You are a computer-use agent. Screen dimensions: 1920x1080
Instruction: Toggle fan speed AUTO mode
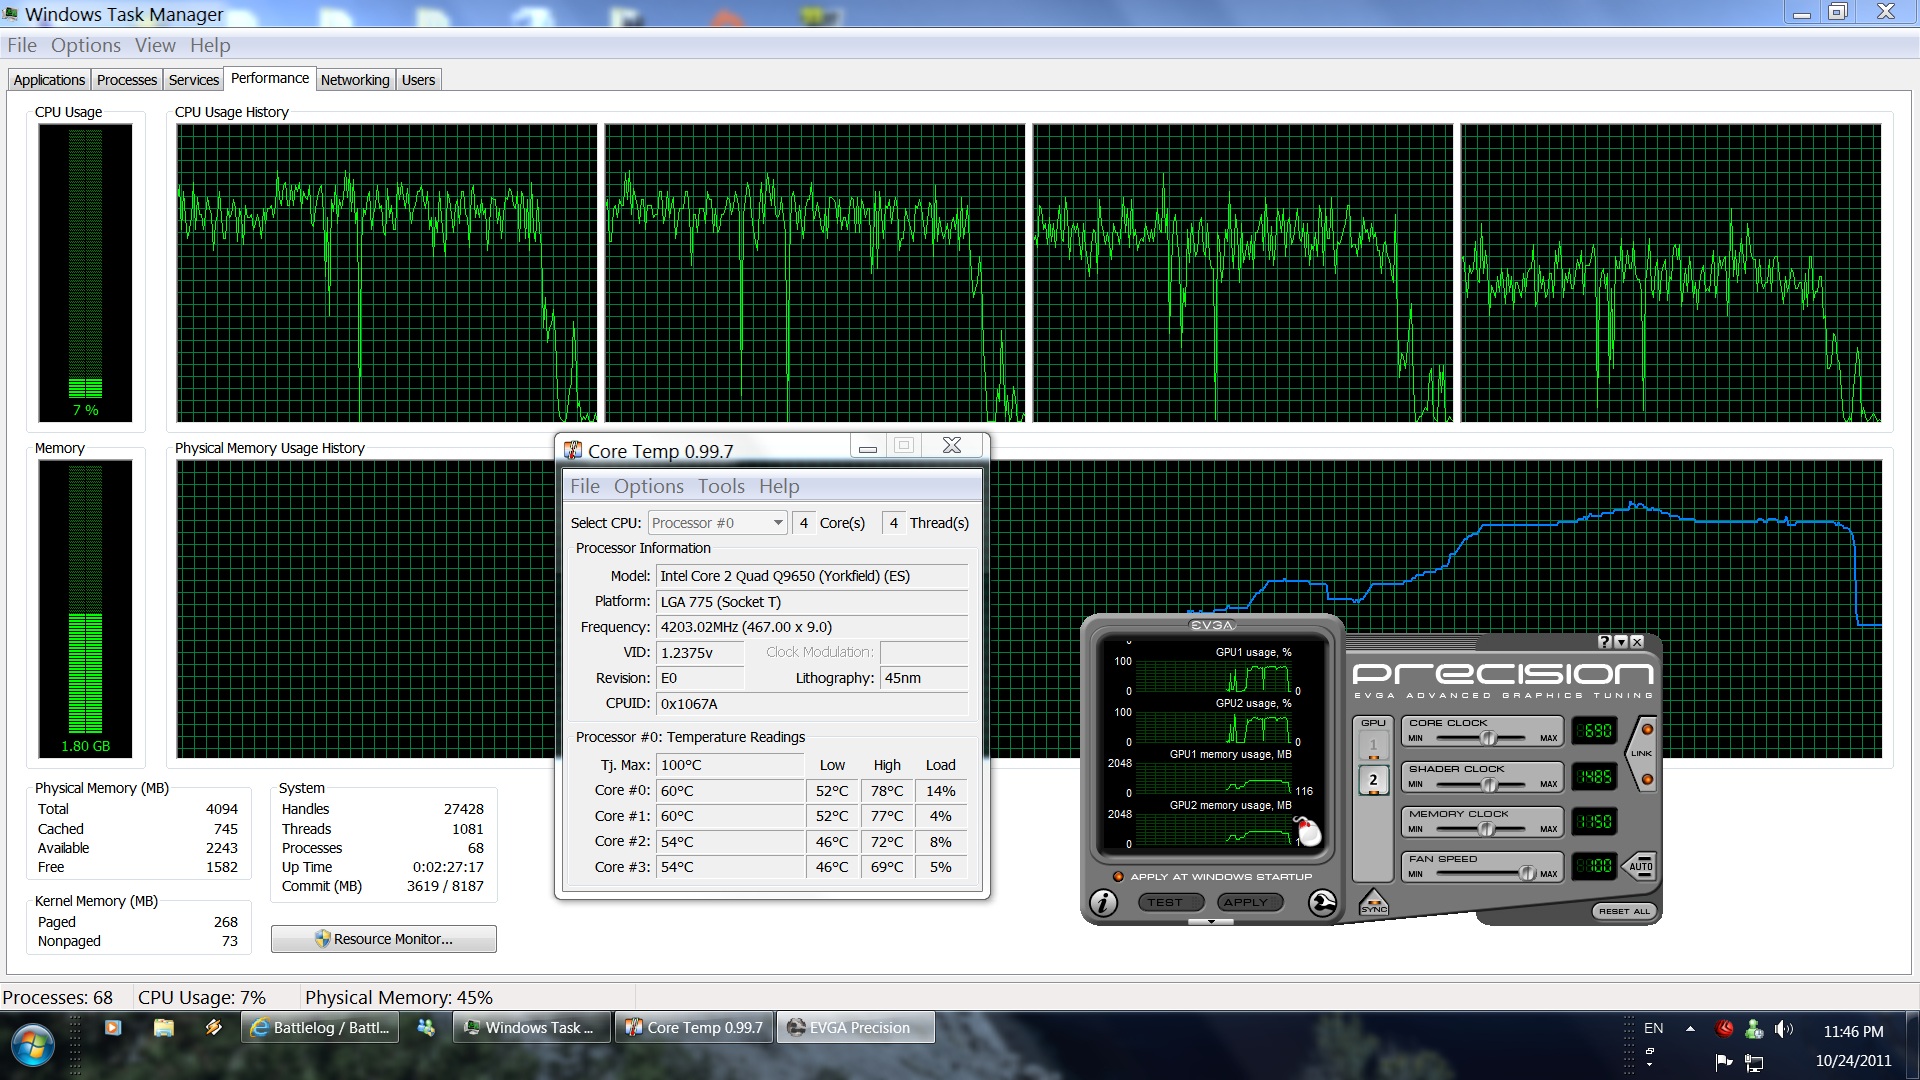click(1641, 866)
